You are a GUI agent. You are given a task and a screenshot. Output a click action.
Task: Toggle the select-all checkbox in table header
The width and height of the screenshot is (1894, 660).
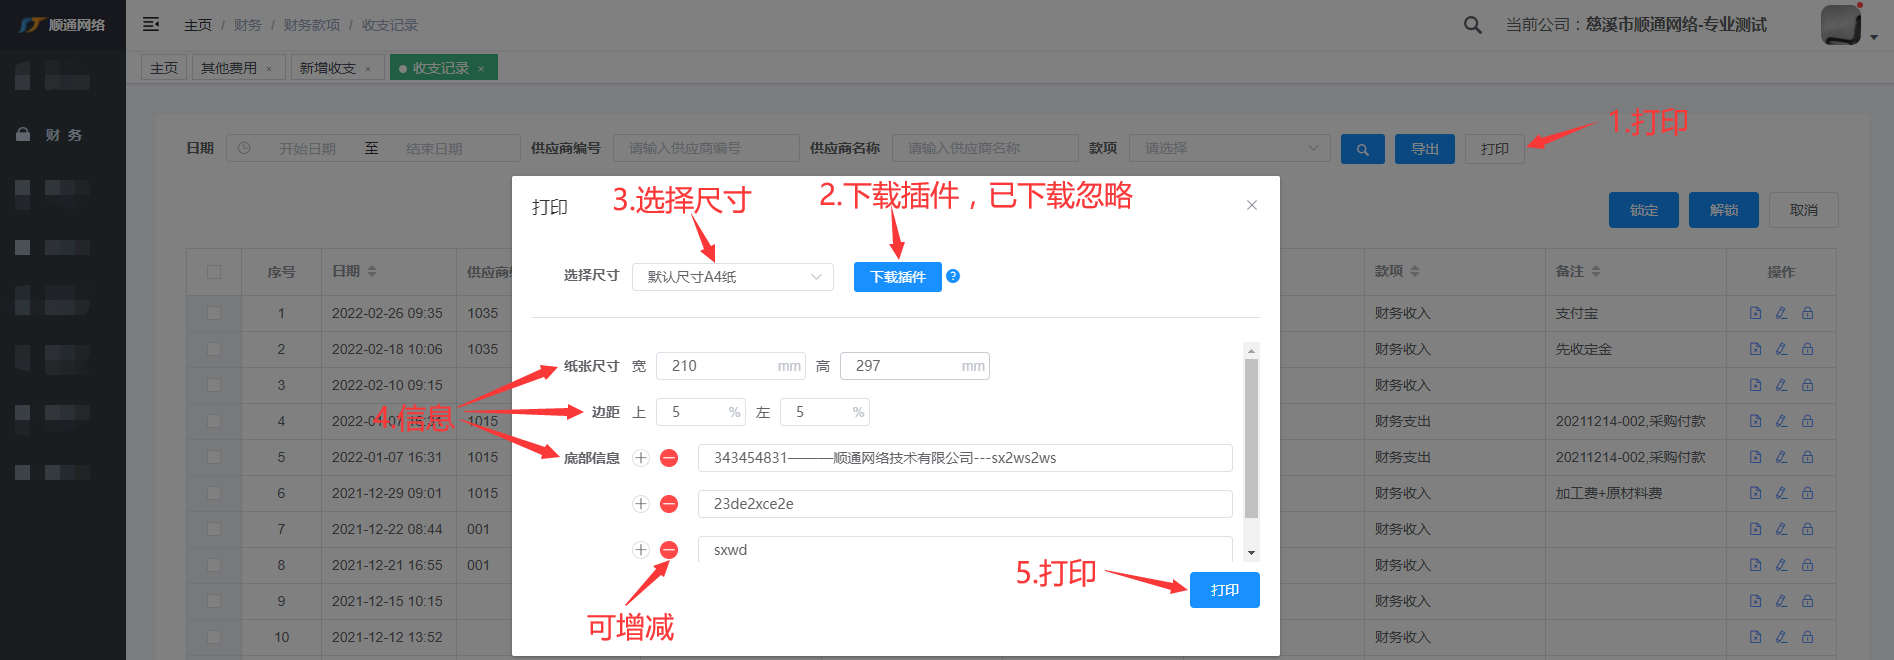[x=213, y=272]
